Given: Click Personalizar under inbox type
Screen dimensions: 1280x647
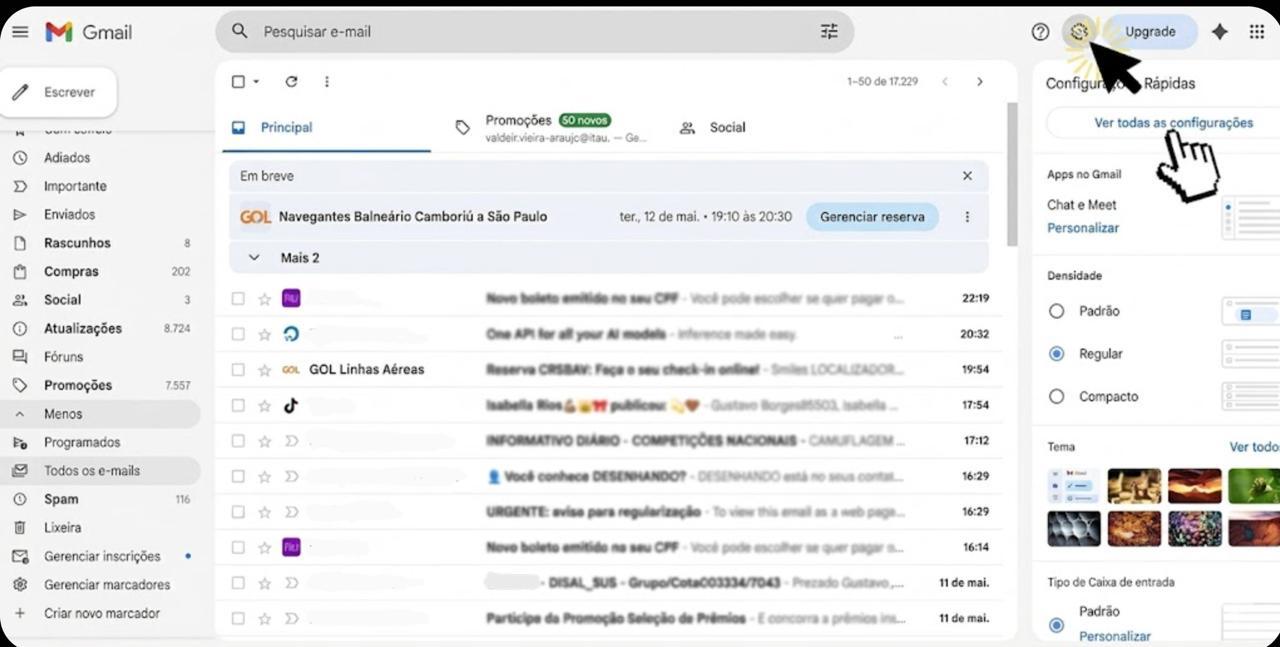Looking at the screenshot, I should pos(1115,636).
